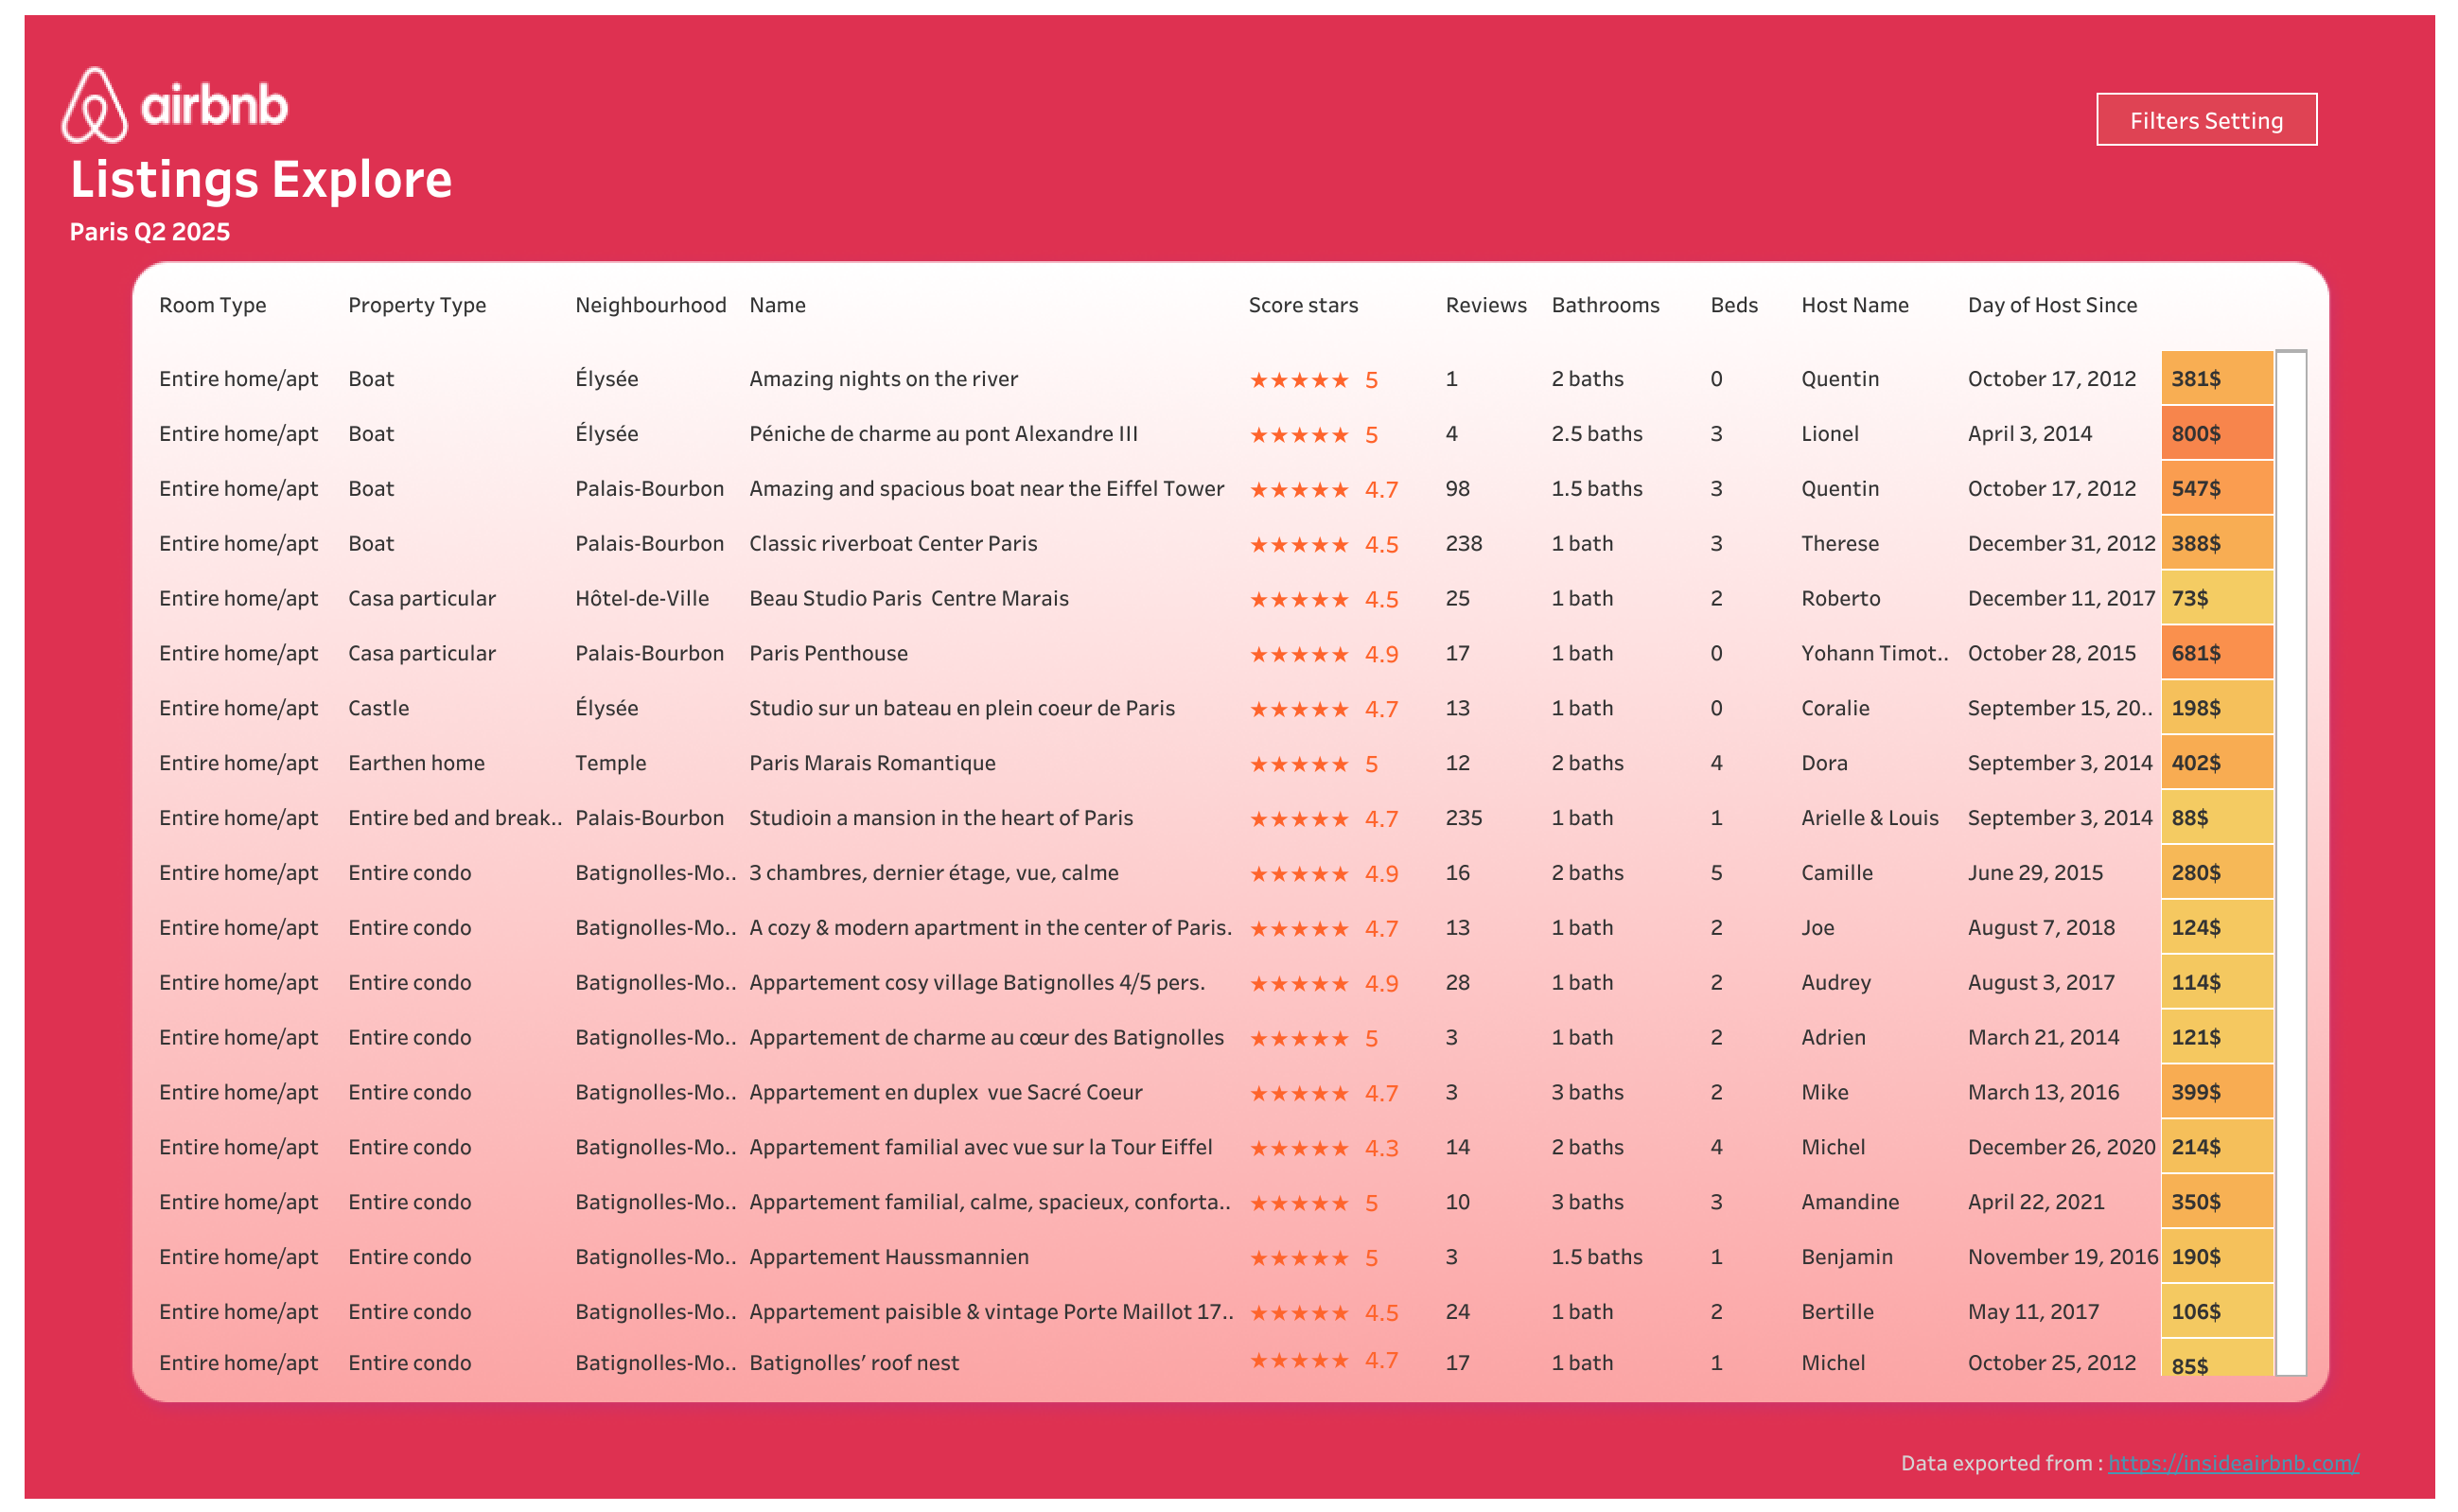Click the star rating beside Batignolles' roof nest

tap(1303, 1361)
